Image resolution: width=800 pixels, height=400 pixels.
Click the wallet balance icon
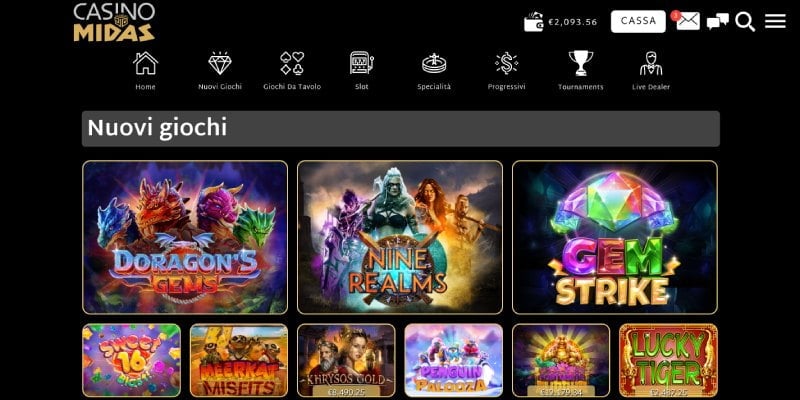[534, 22]
